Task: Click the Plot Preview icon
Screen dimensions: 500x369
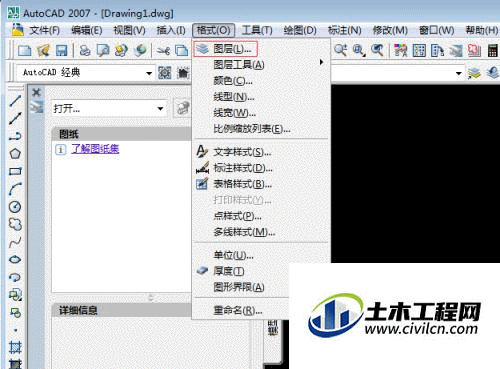Action: [103, 51]
